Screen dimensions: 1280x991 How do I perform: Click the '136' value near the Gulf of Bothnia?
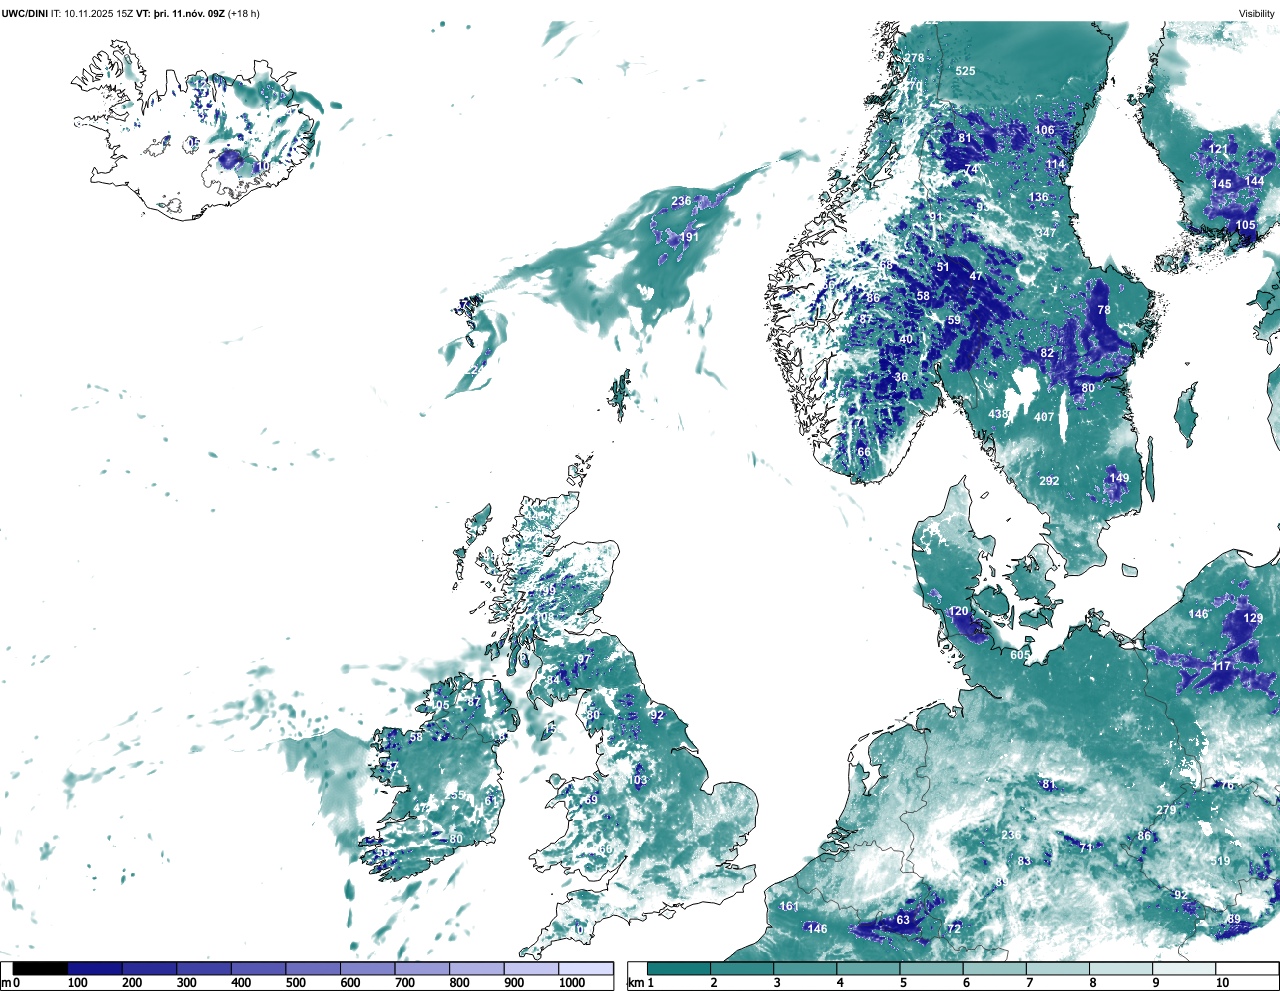click(x=1039, y=197)
